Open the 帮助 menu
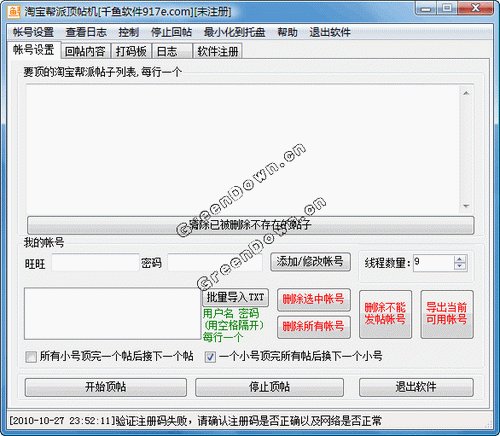 tap(287, 32)
